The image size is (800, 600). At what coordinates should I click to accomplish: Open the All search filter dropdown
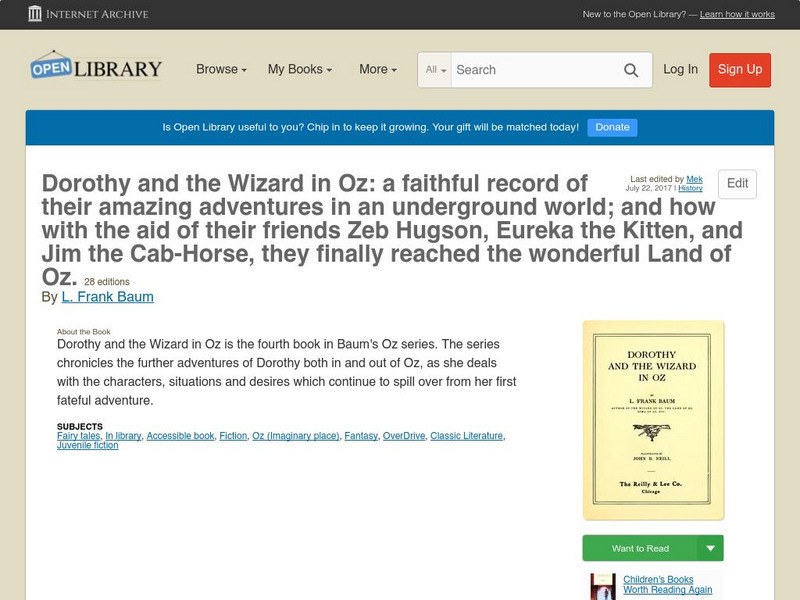(435, 70)
